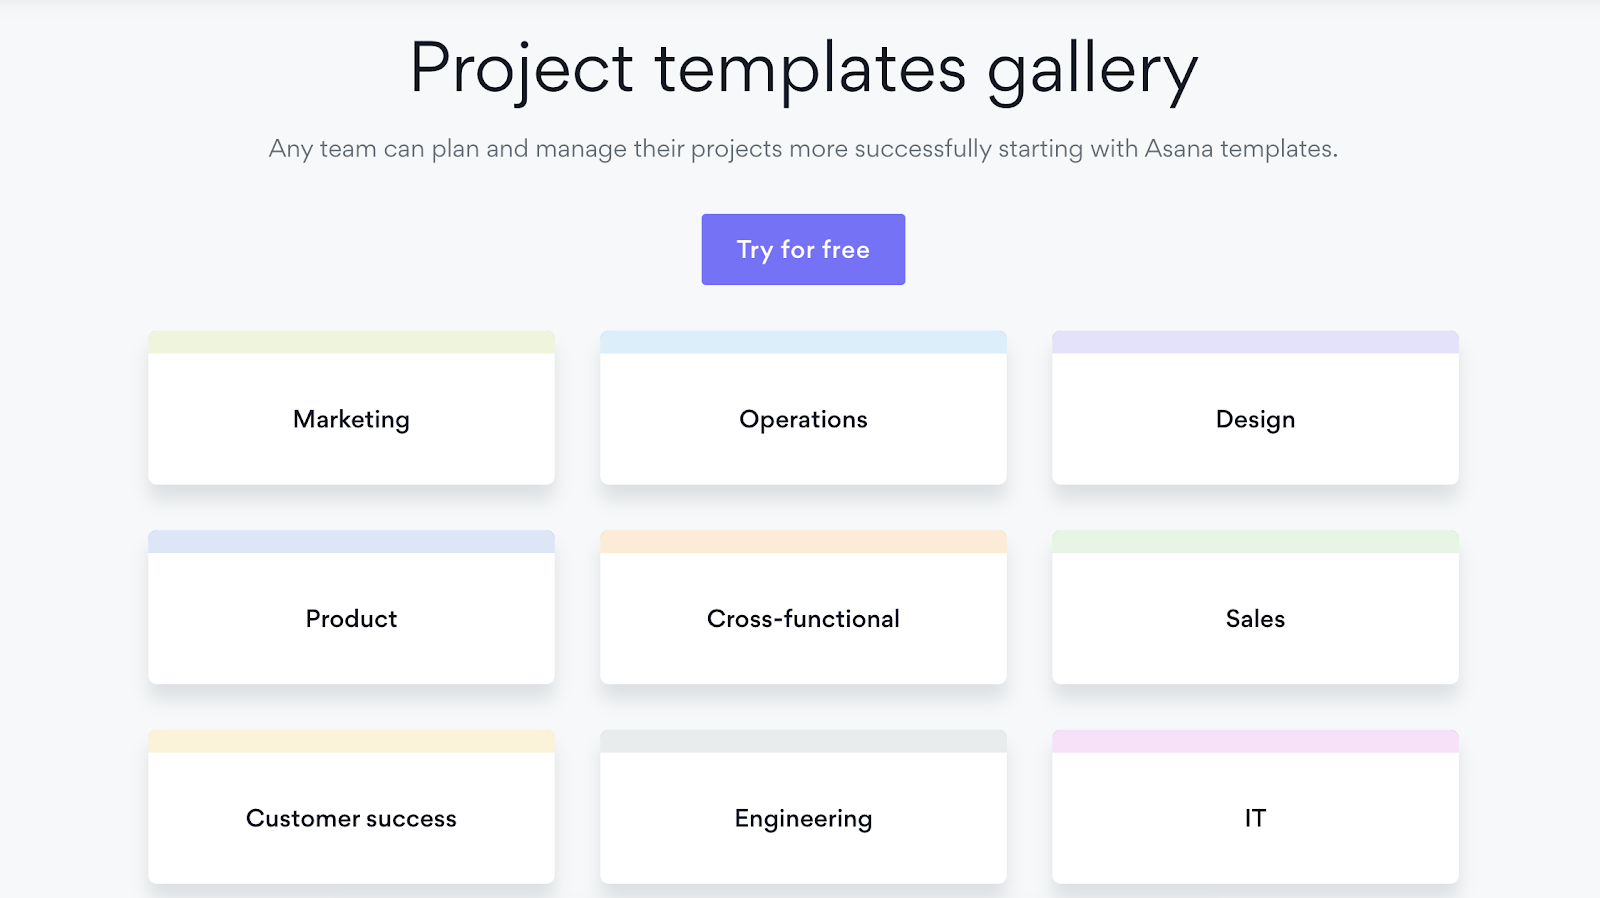Select the Customer success category card

click(x=351, y=807)
